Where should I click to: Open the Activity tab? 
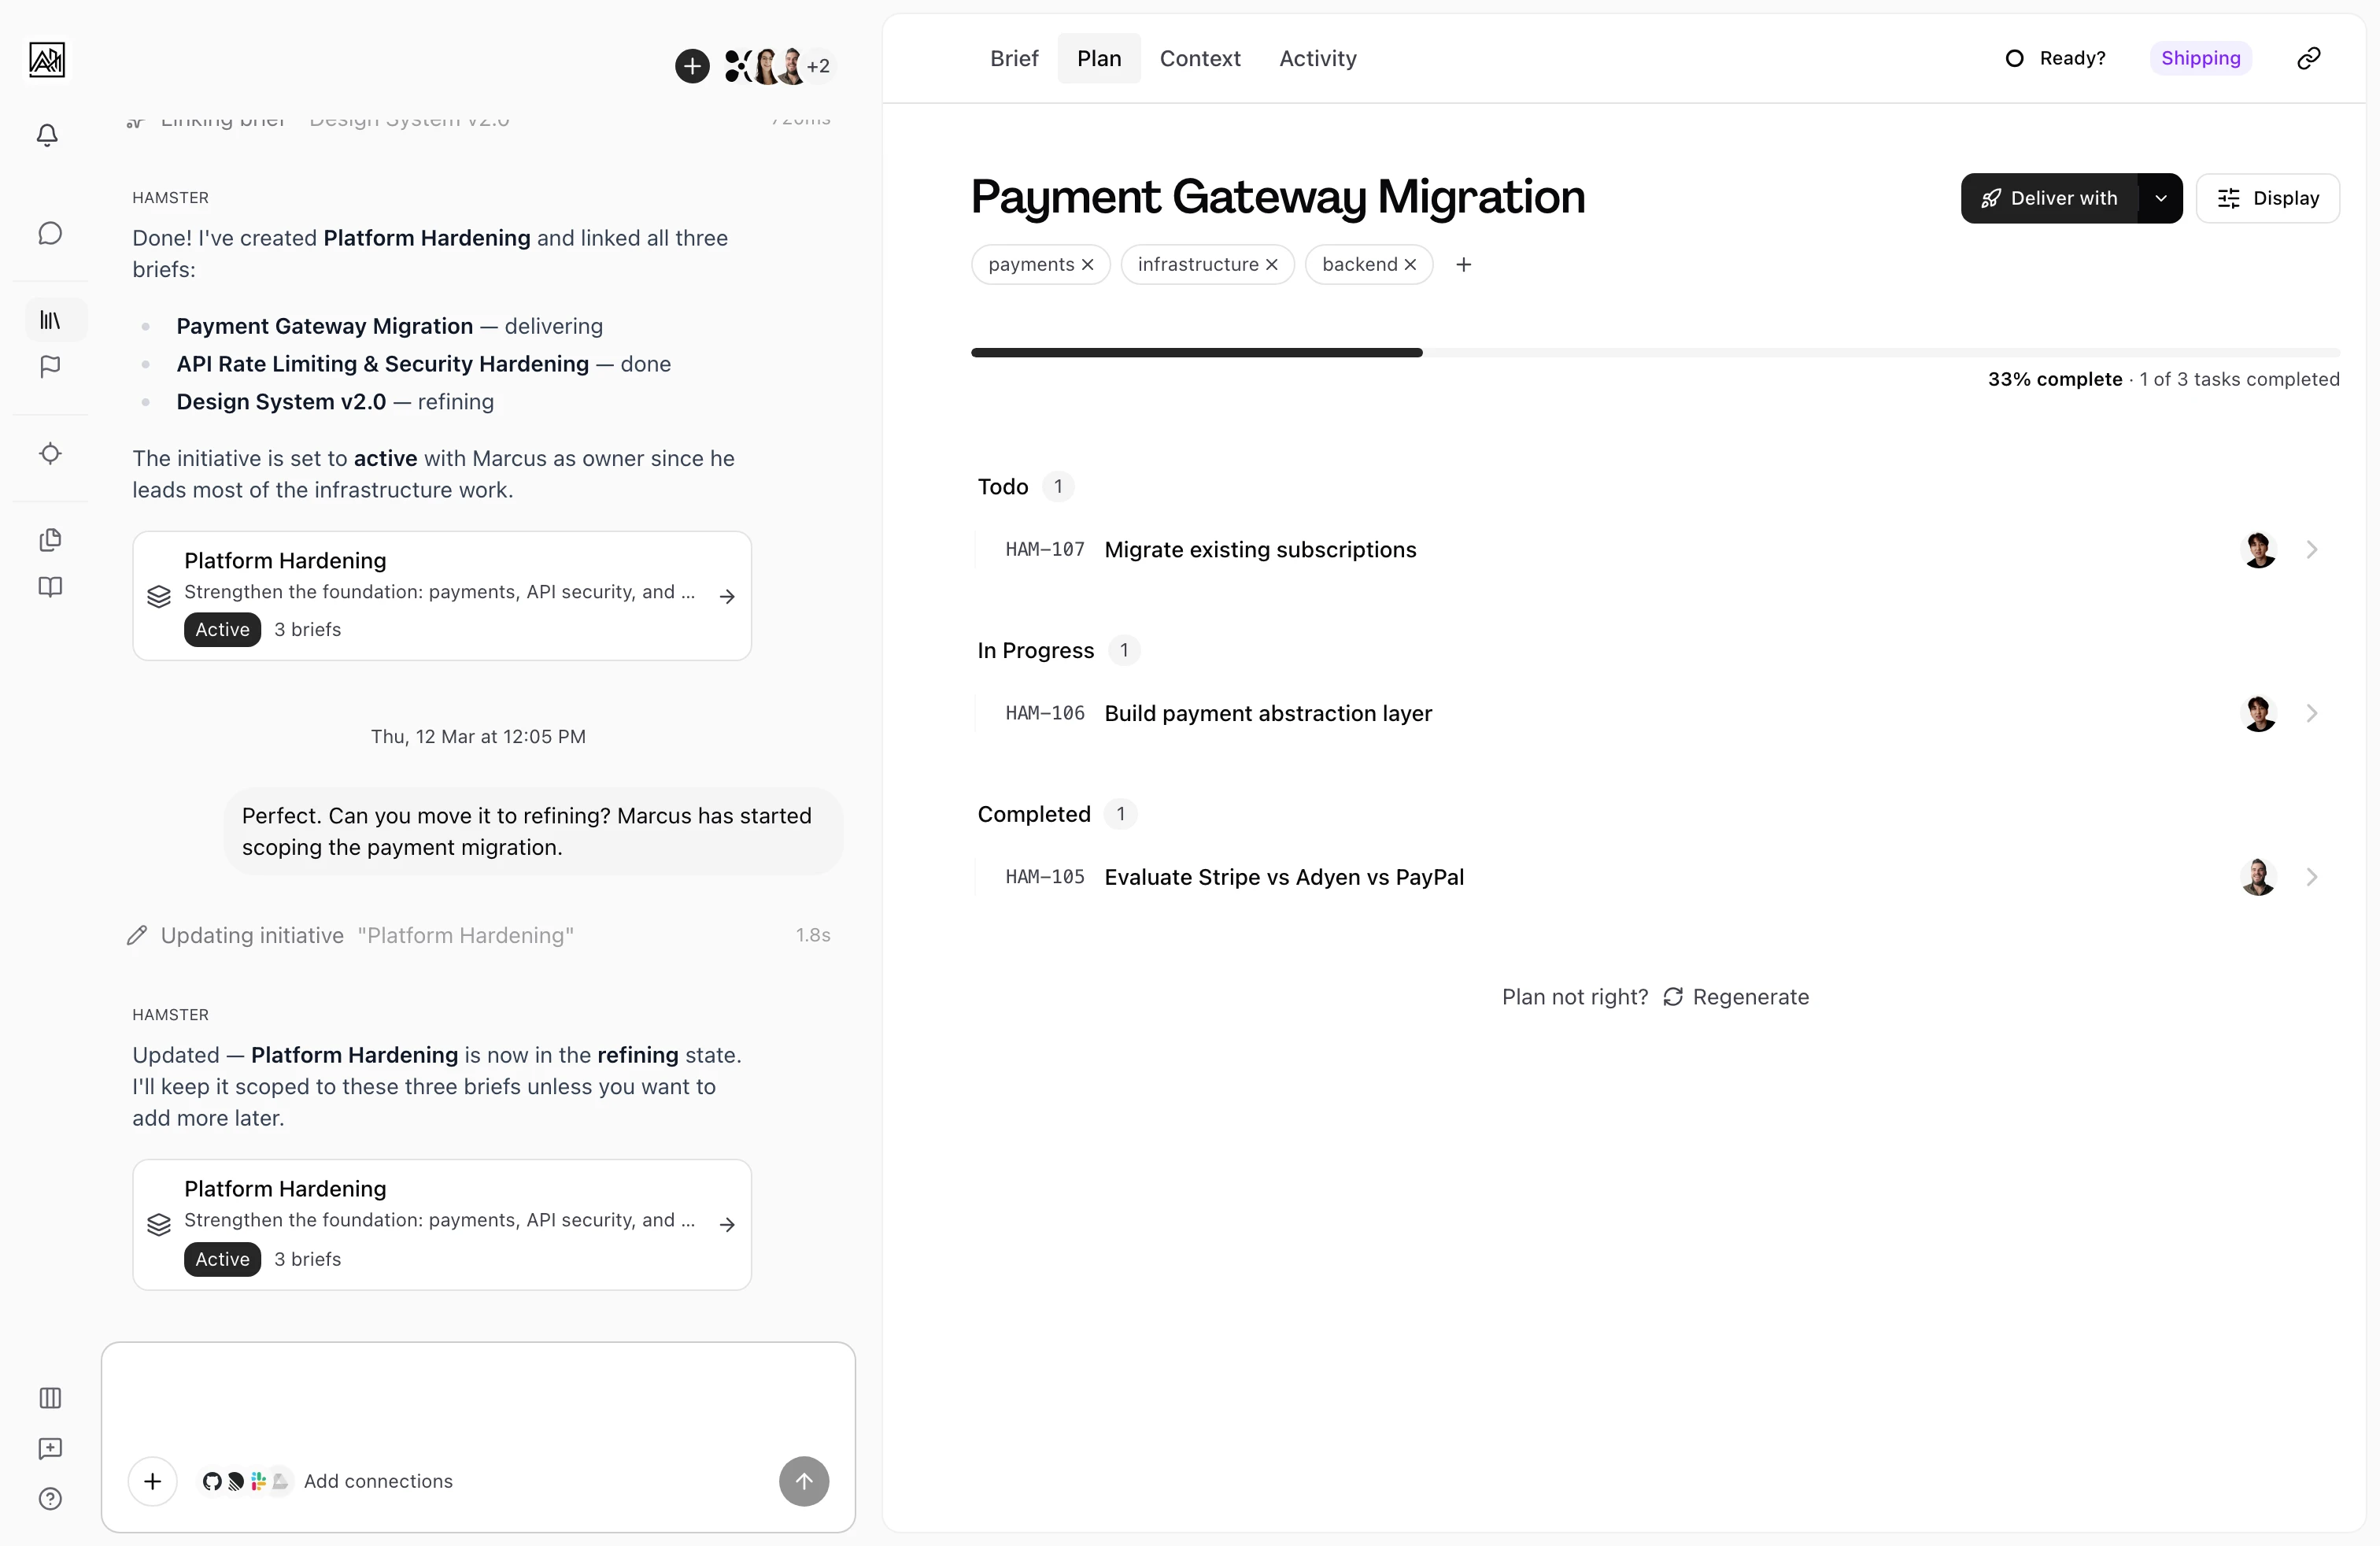click(x=1317, y=58)
